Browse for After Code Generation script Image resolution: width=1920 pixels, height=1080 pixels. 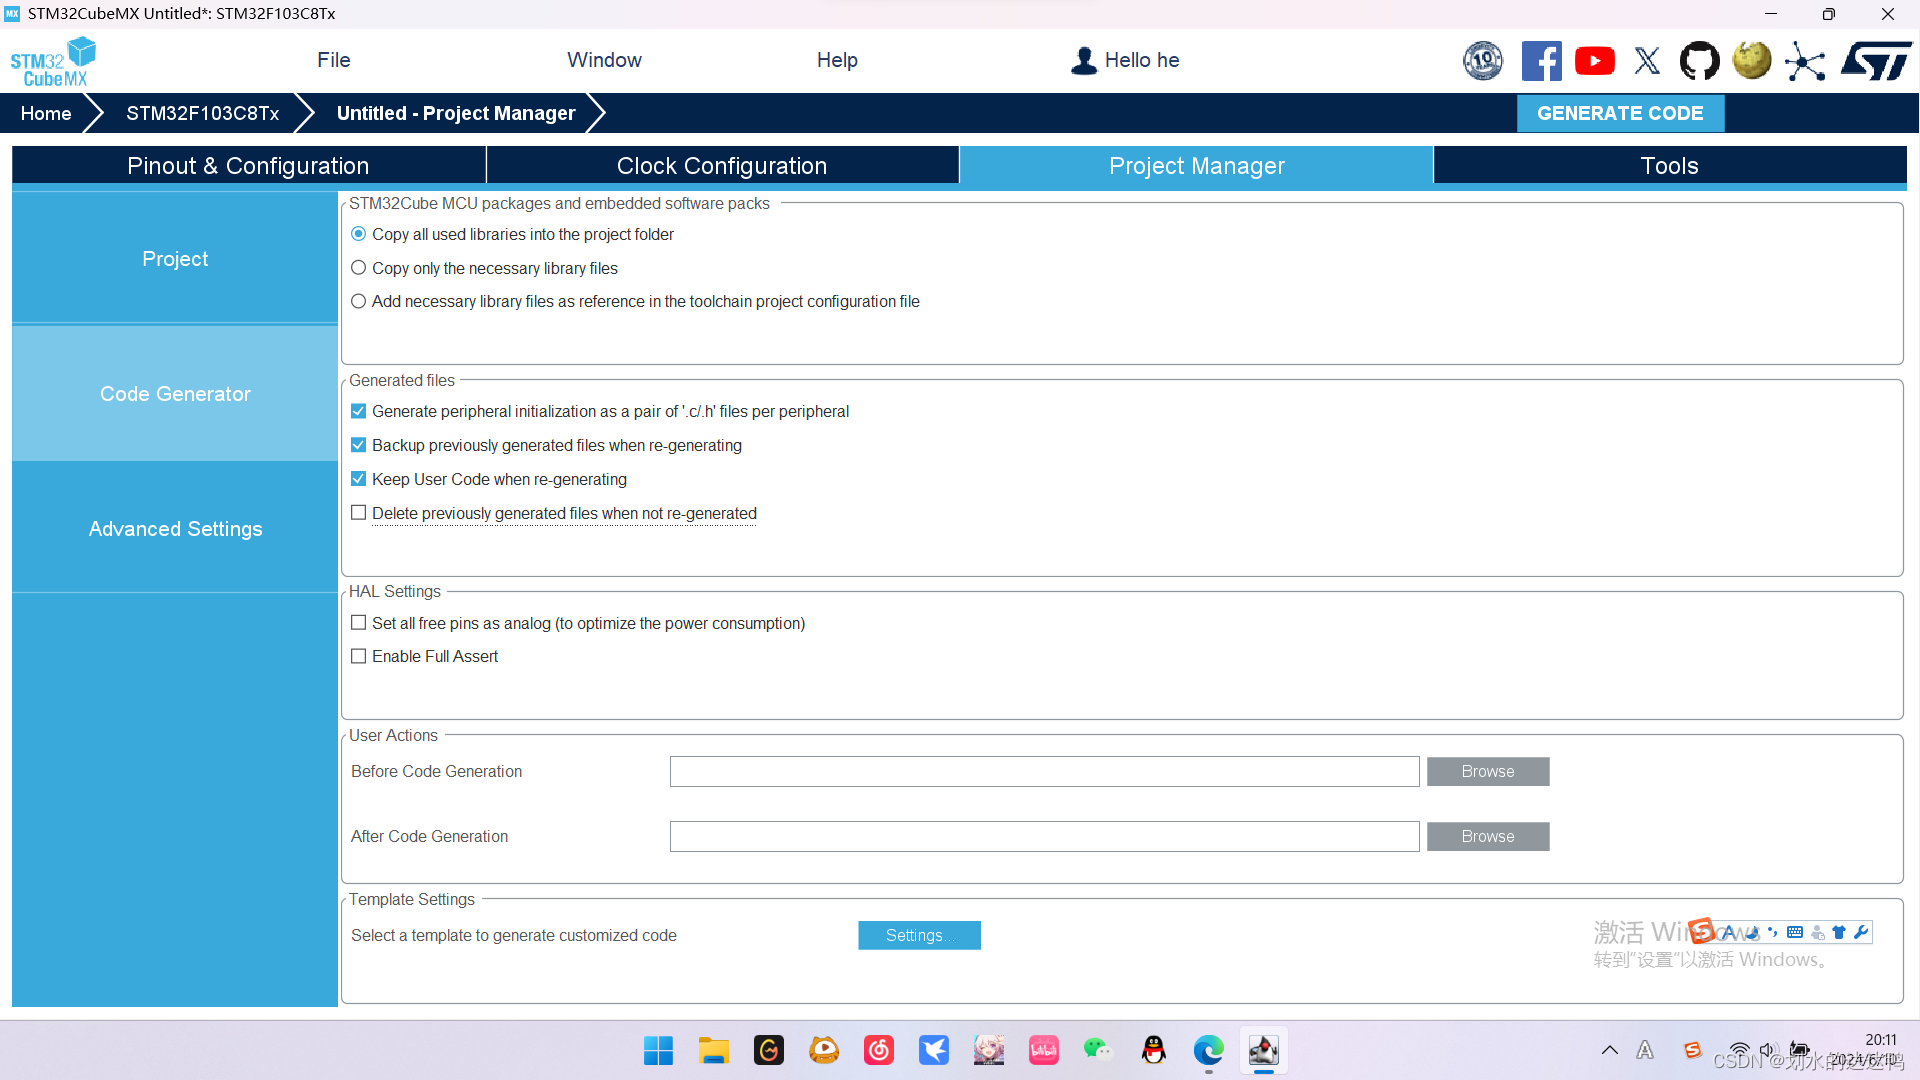pos(1488,837)
